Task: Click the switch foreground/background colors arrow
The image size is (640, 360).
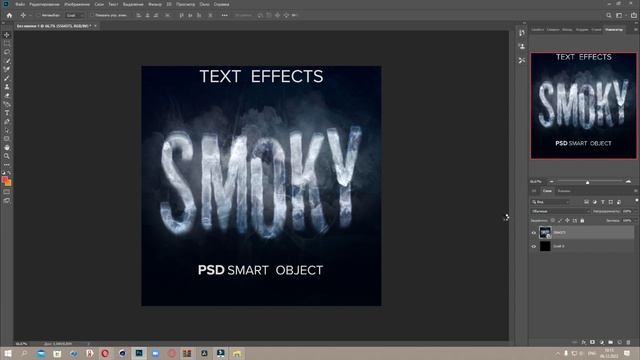Action: click(9, 173)
